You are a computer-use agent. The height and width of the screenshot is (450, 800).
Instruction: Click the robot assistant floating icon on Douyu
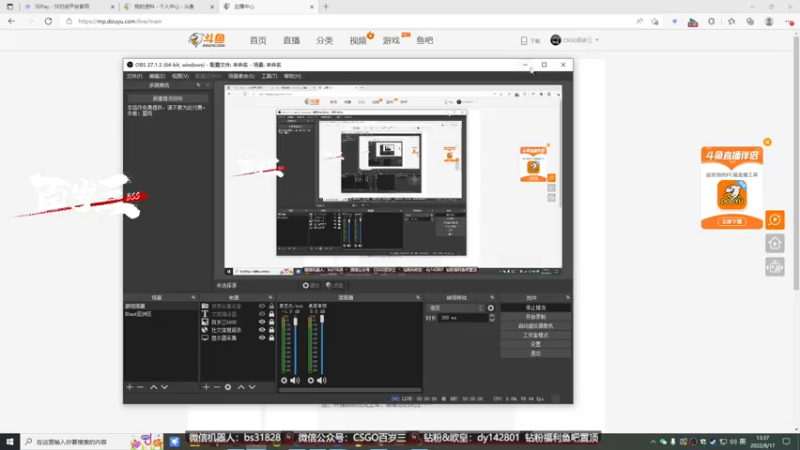tap(774, 267)
